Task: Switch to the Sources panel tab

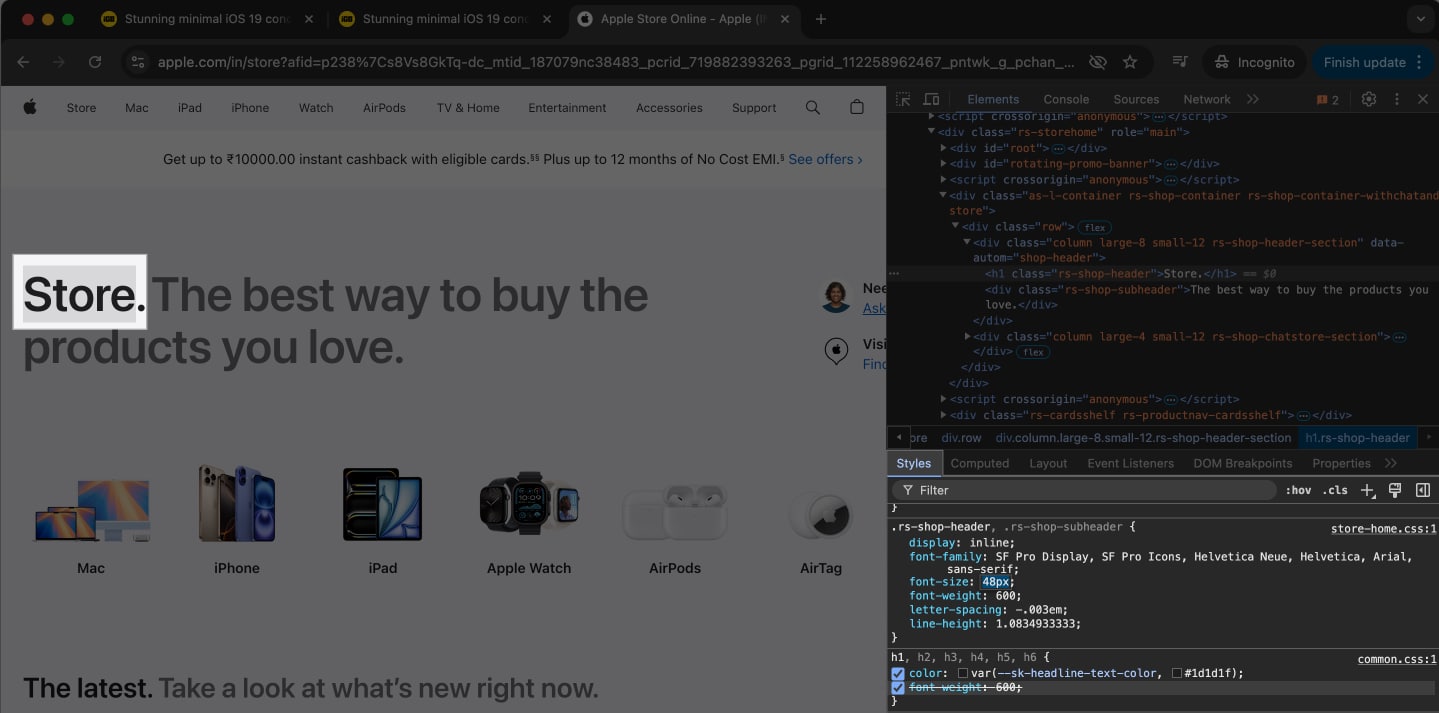Action: coord(1136,99)
